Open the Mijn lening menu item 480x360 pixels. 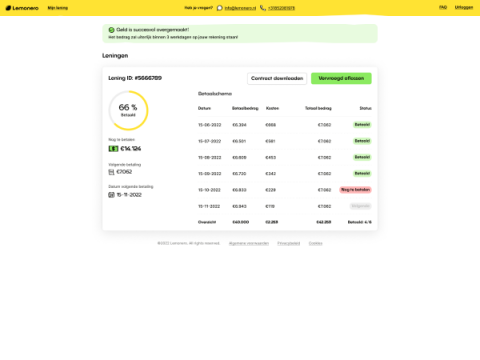(x=58, y=8)
